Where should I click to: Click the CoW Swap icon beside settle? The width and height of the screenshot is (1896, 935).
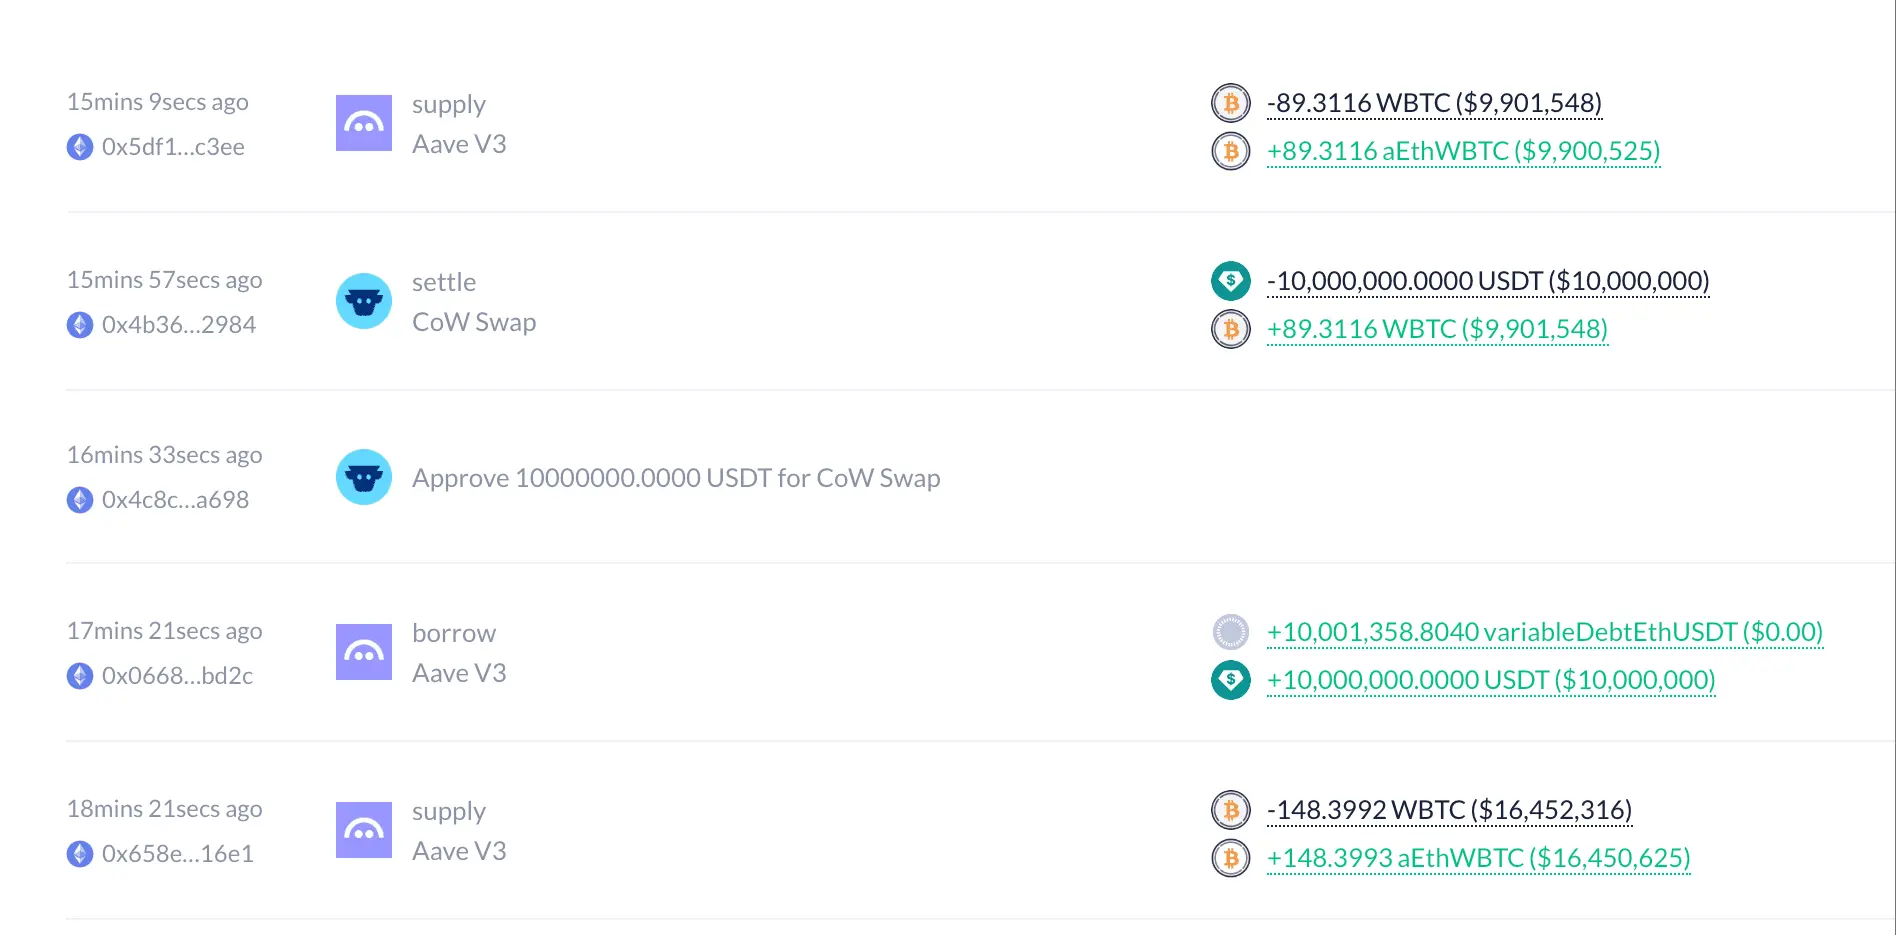363,301
